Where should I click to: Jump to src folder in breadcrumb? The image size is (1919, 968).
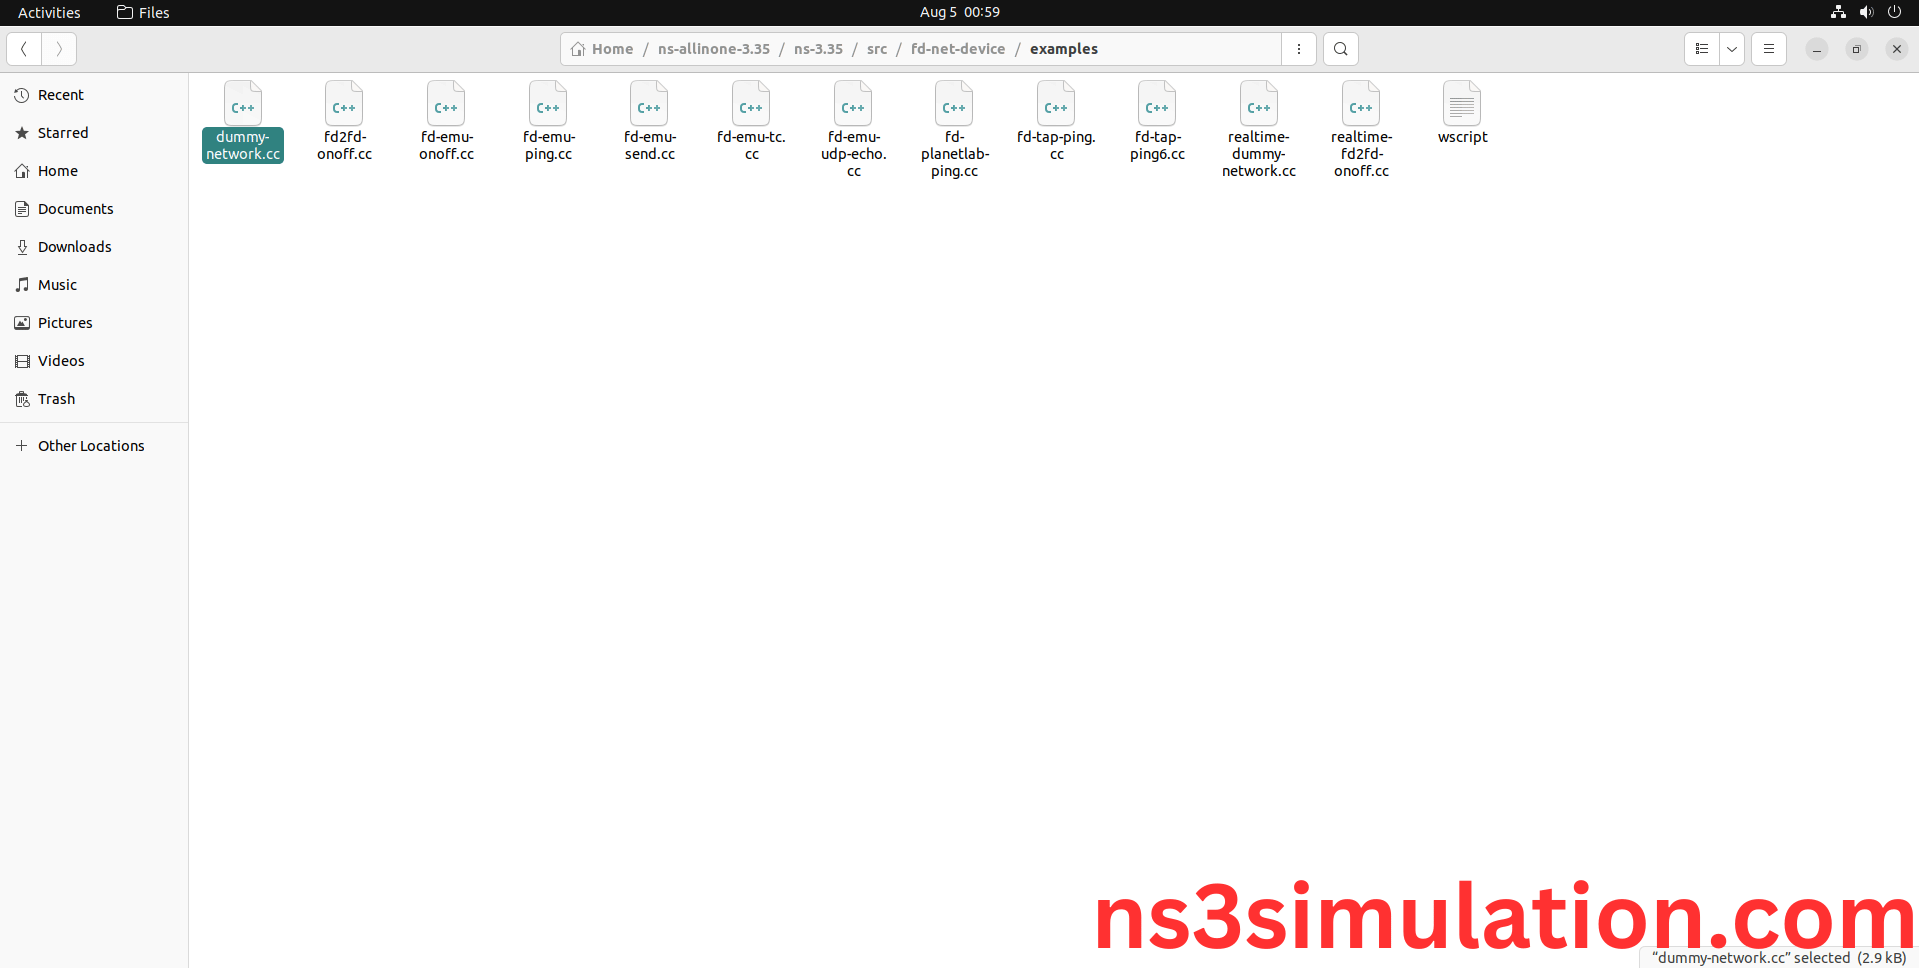877,49
